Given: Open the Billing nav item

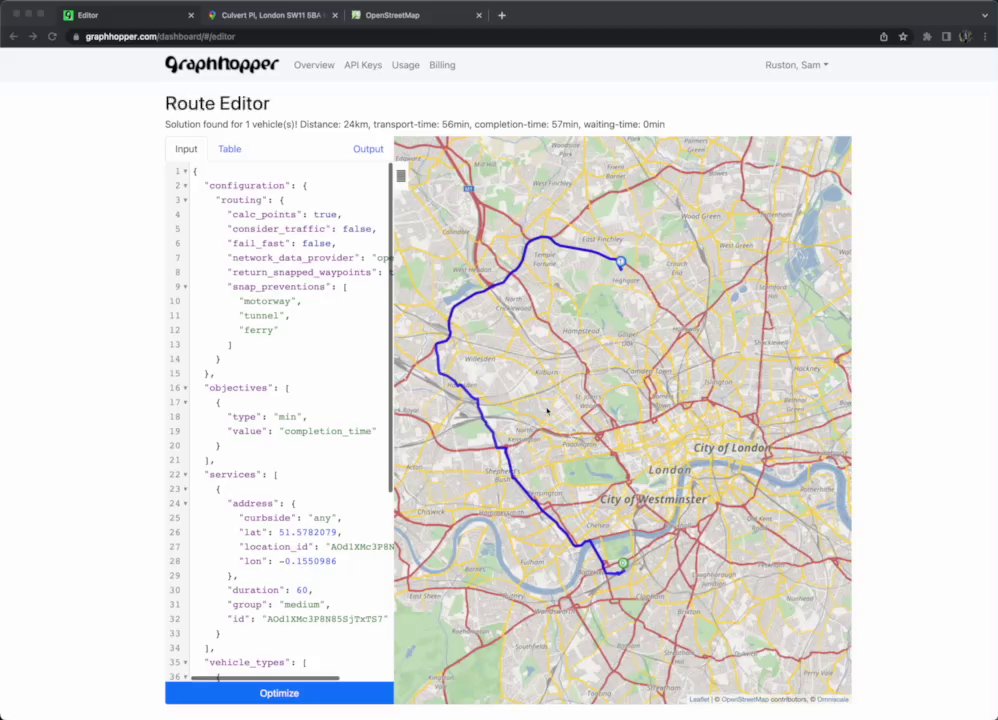Looking at the screenshot, I should 442,65.
